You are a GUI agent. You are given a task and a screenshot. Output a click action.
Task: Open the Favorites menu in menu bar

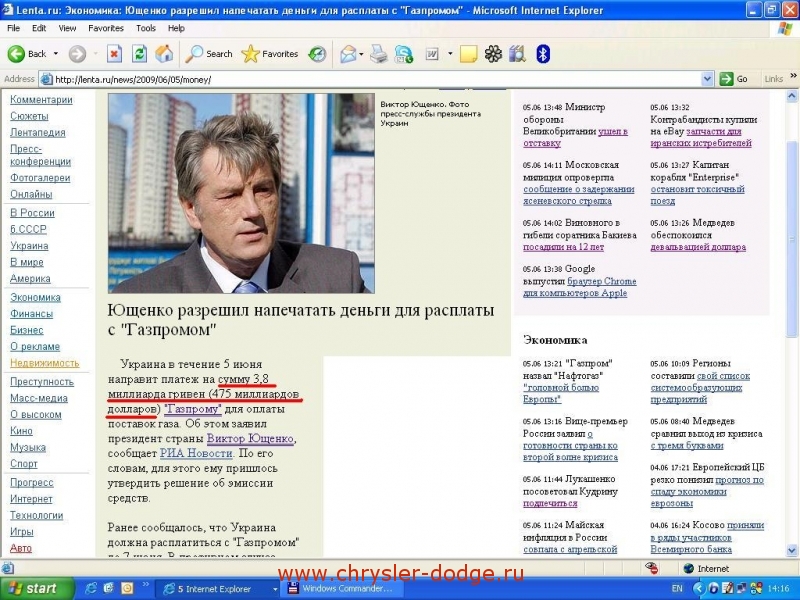[106, 28]
